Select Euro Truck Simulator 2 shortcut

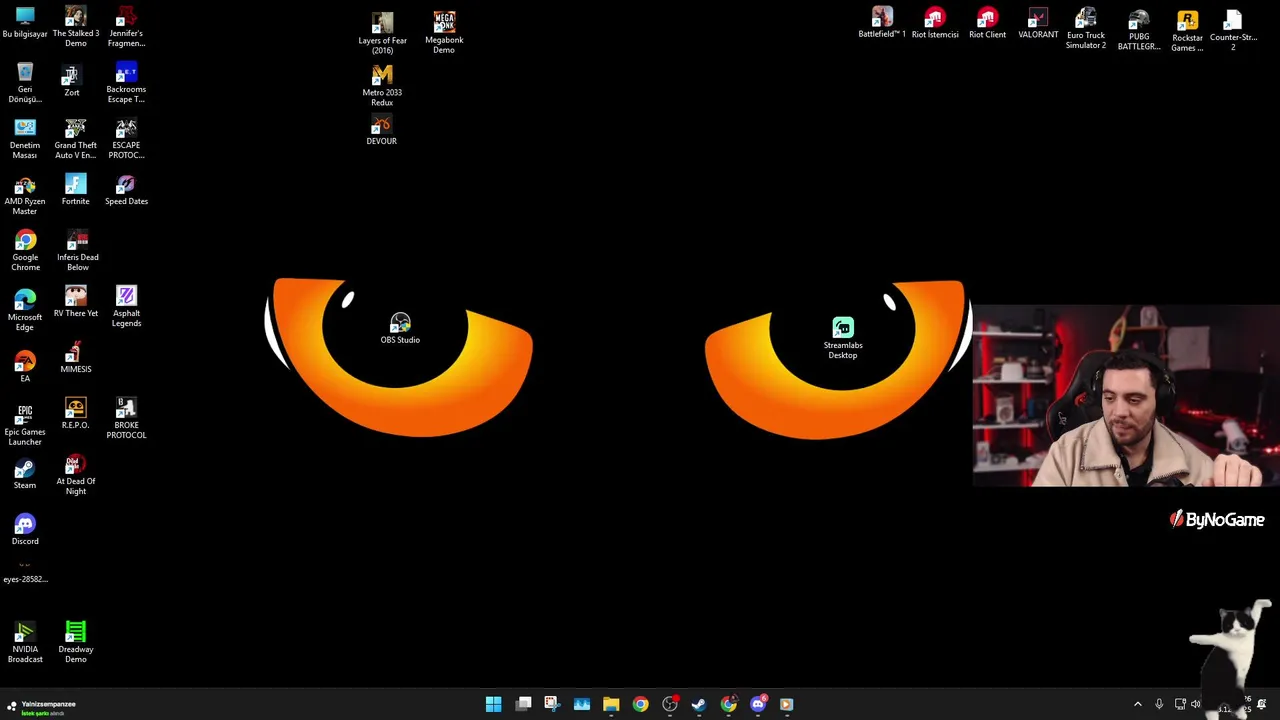click(1086, 29)
